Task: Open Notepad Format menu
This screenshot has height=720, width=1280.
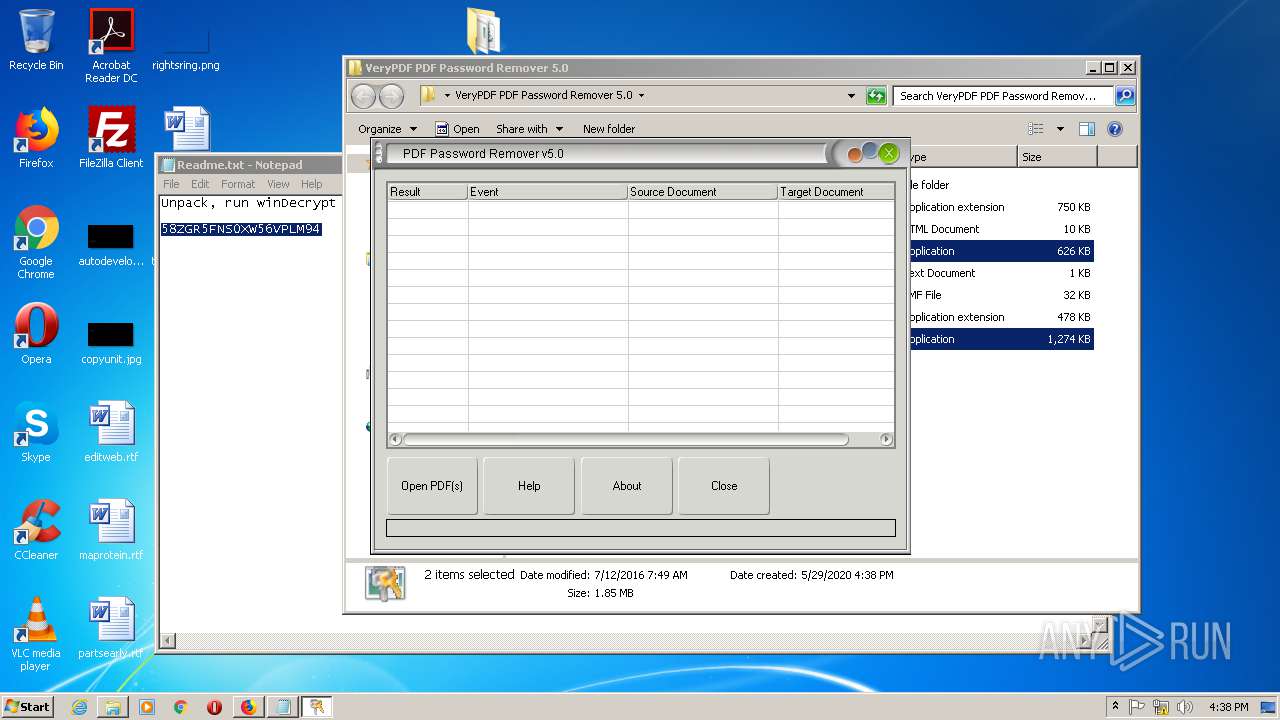Action: (x=238, y=184)
